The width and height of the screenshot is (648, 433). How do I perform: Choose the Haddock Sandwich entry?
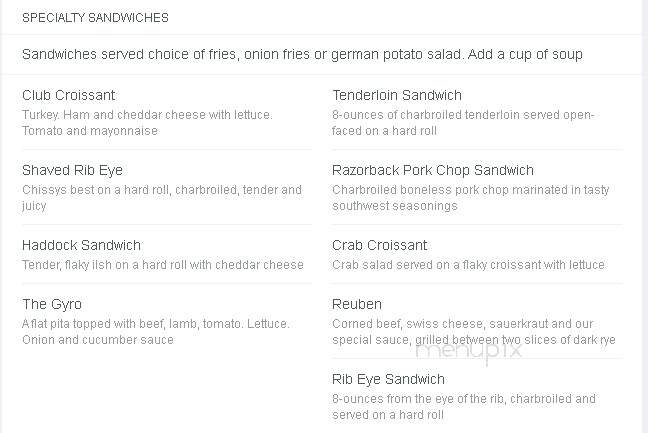pyautogui.click(x=81, y=245)
